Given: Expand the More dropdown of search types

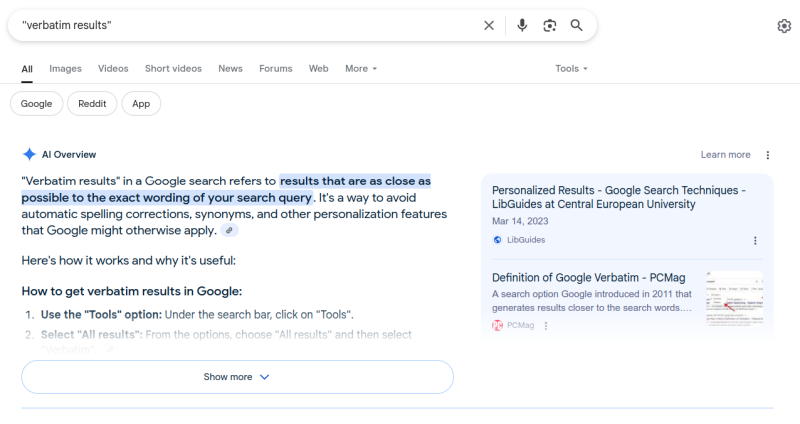Looking at the screenshot, I should click(x=361, y=68).
